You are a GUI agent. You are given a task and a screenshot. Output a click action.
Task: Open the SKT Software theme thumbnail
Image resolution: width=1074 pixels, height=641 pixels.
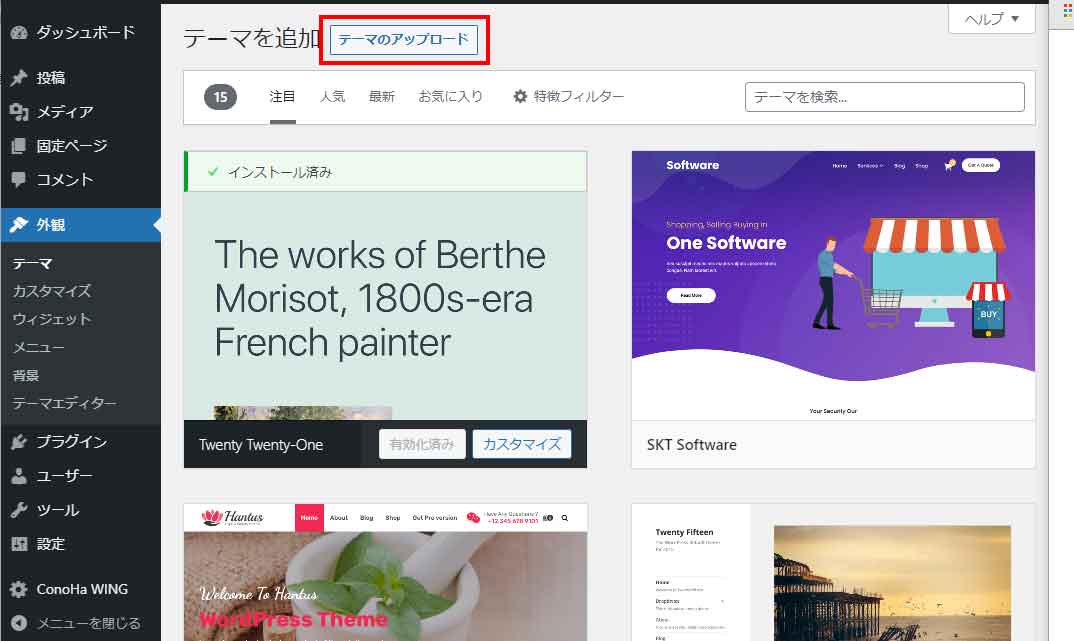833,286
